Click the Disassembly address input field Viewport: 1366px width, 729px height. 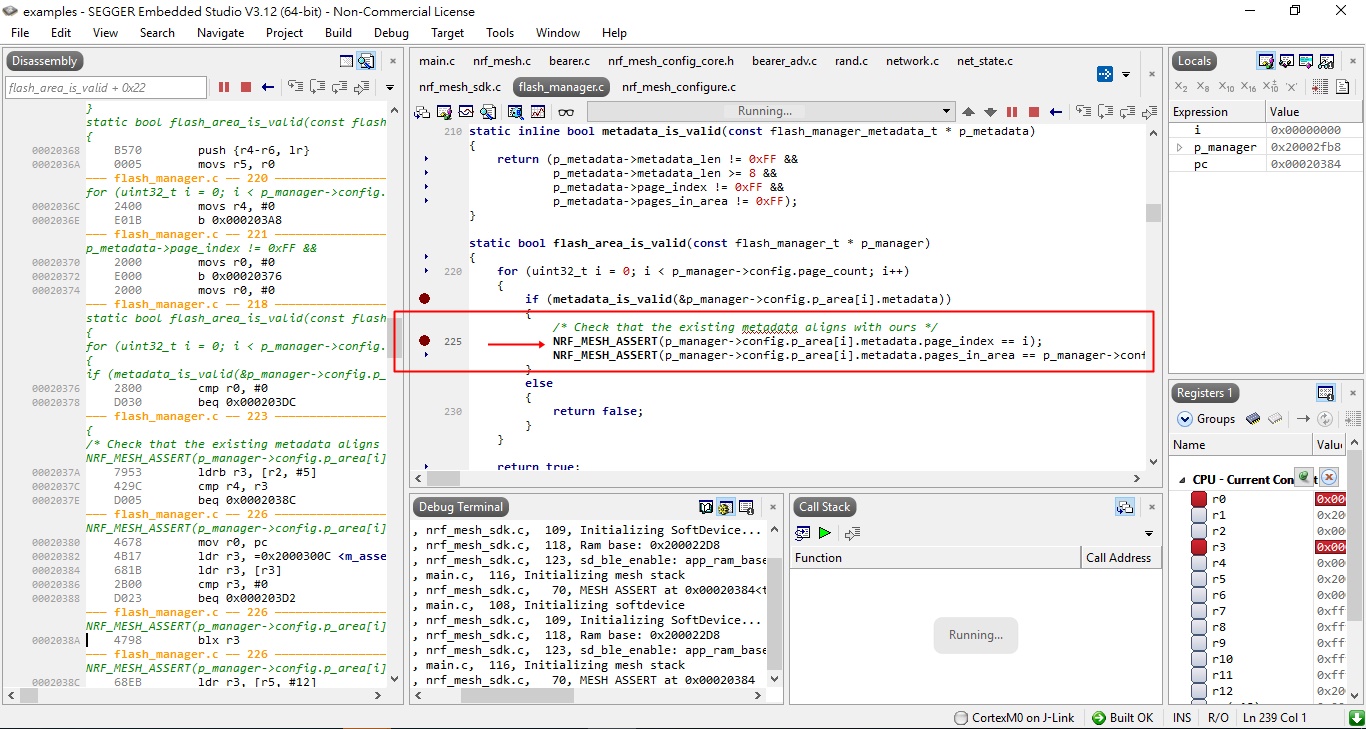point(106,88)
